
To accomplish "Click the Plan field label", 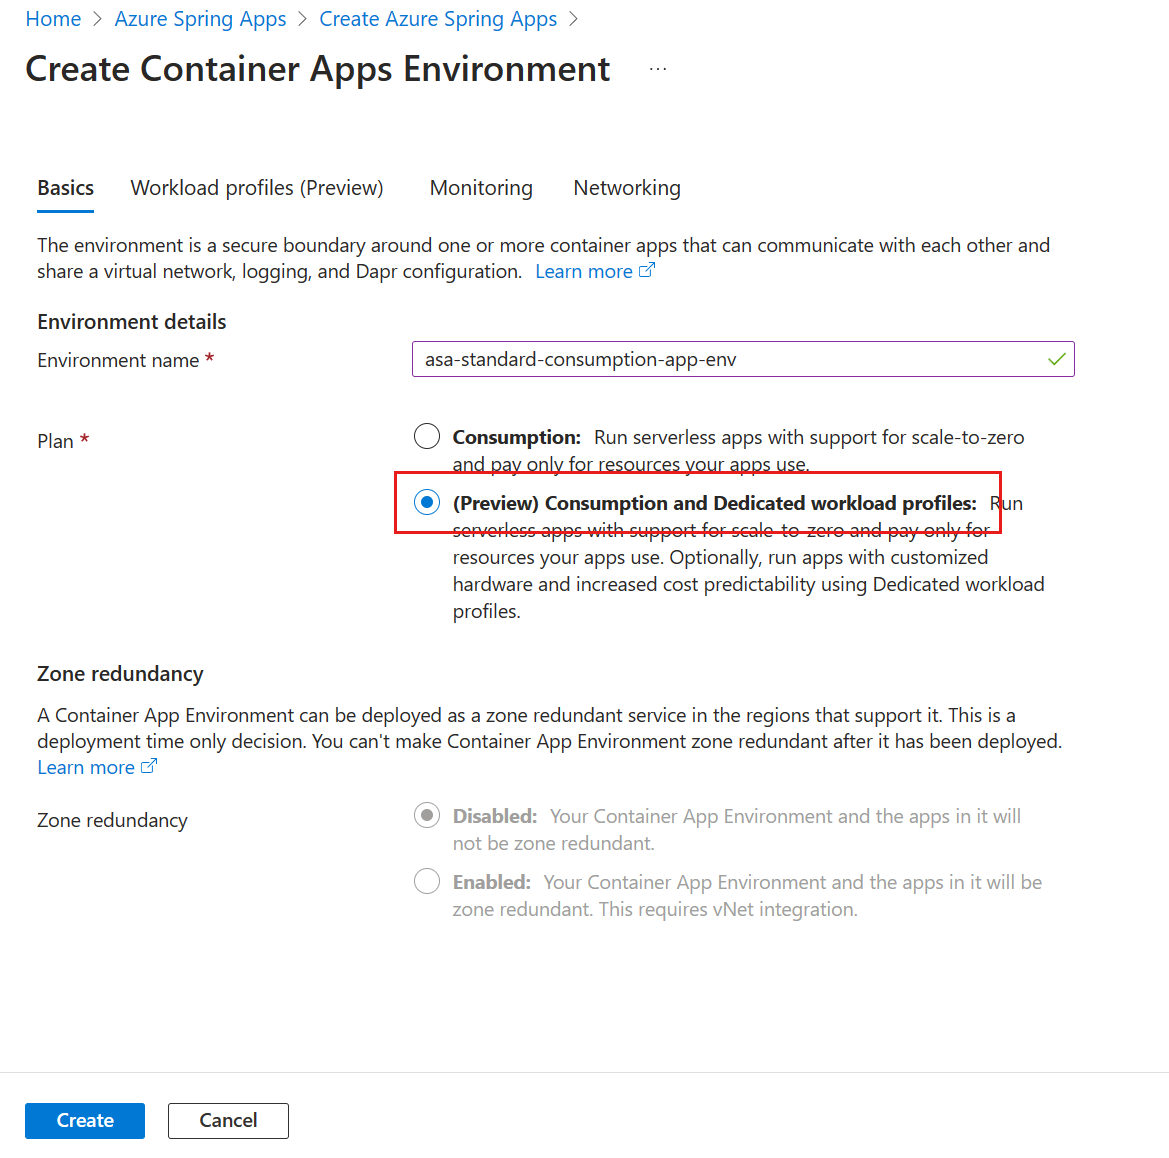I will point(55,441).
